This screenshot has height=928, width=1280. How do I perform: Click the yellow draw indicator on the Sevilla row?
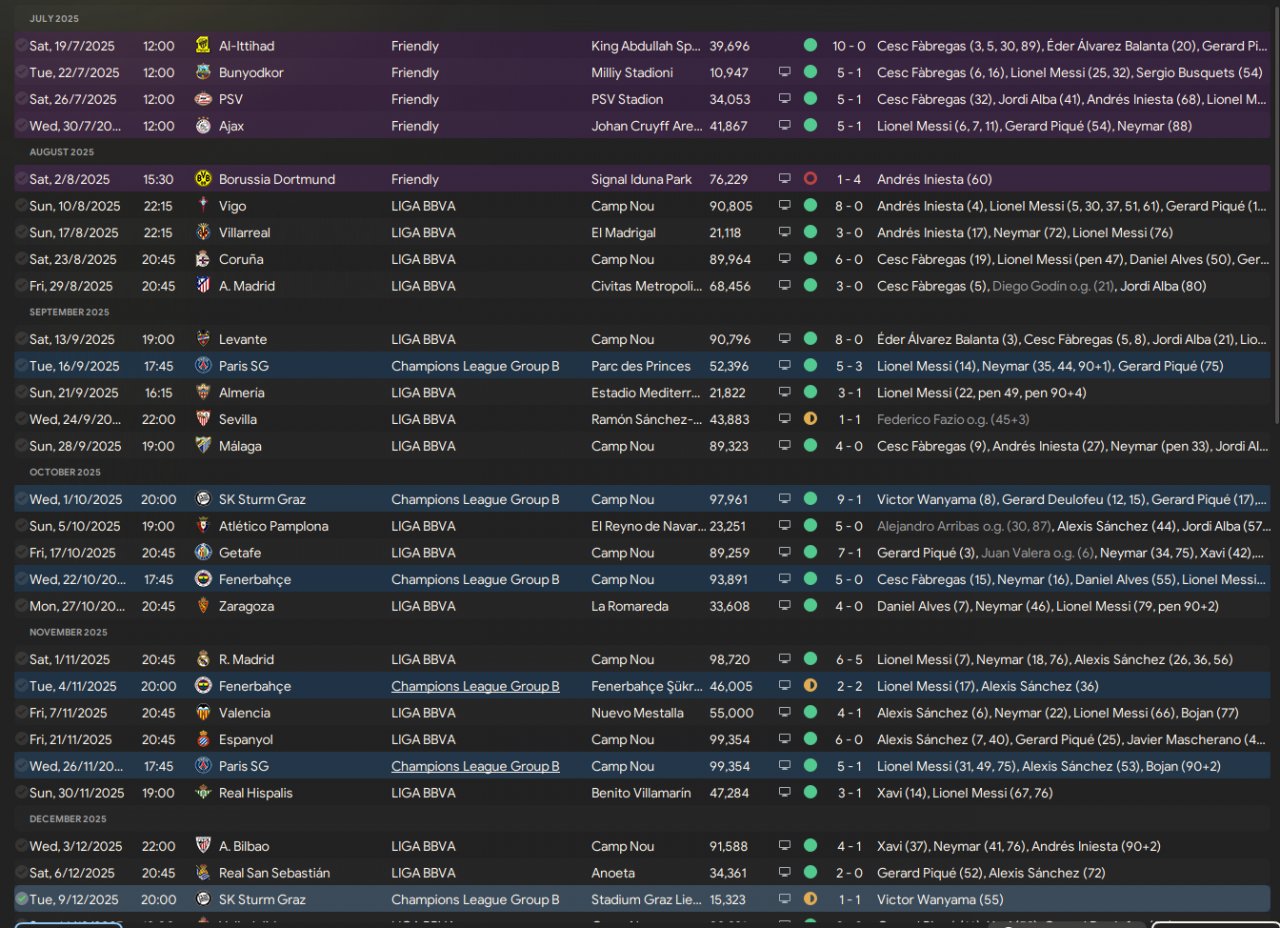click(810, 419)
